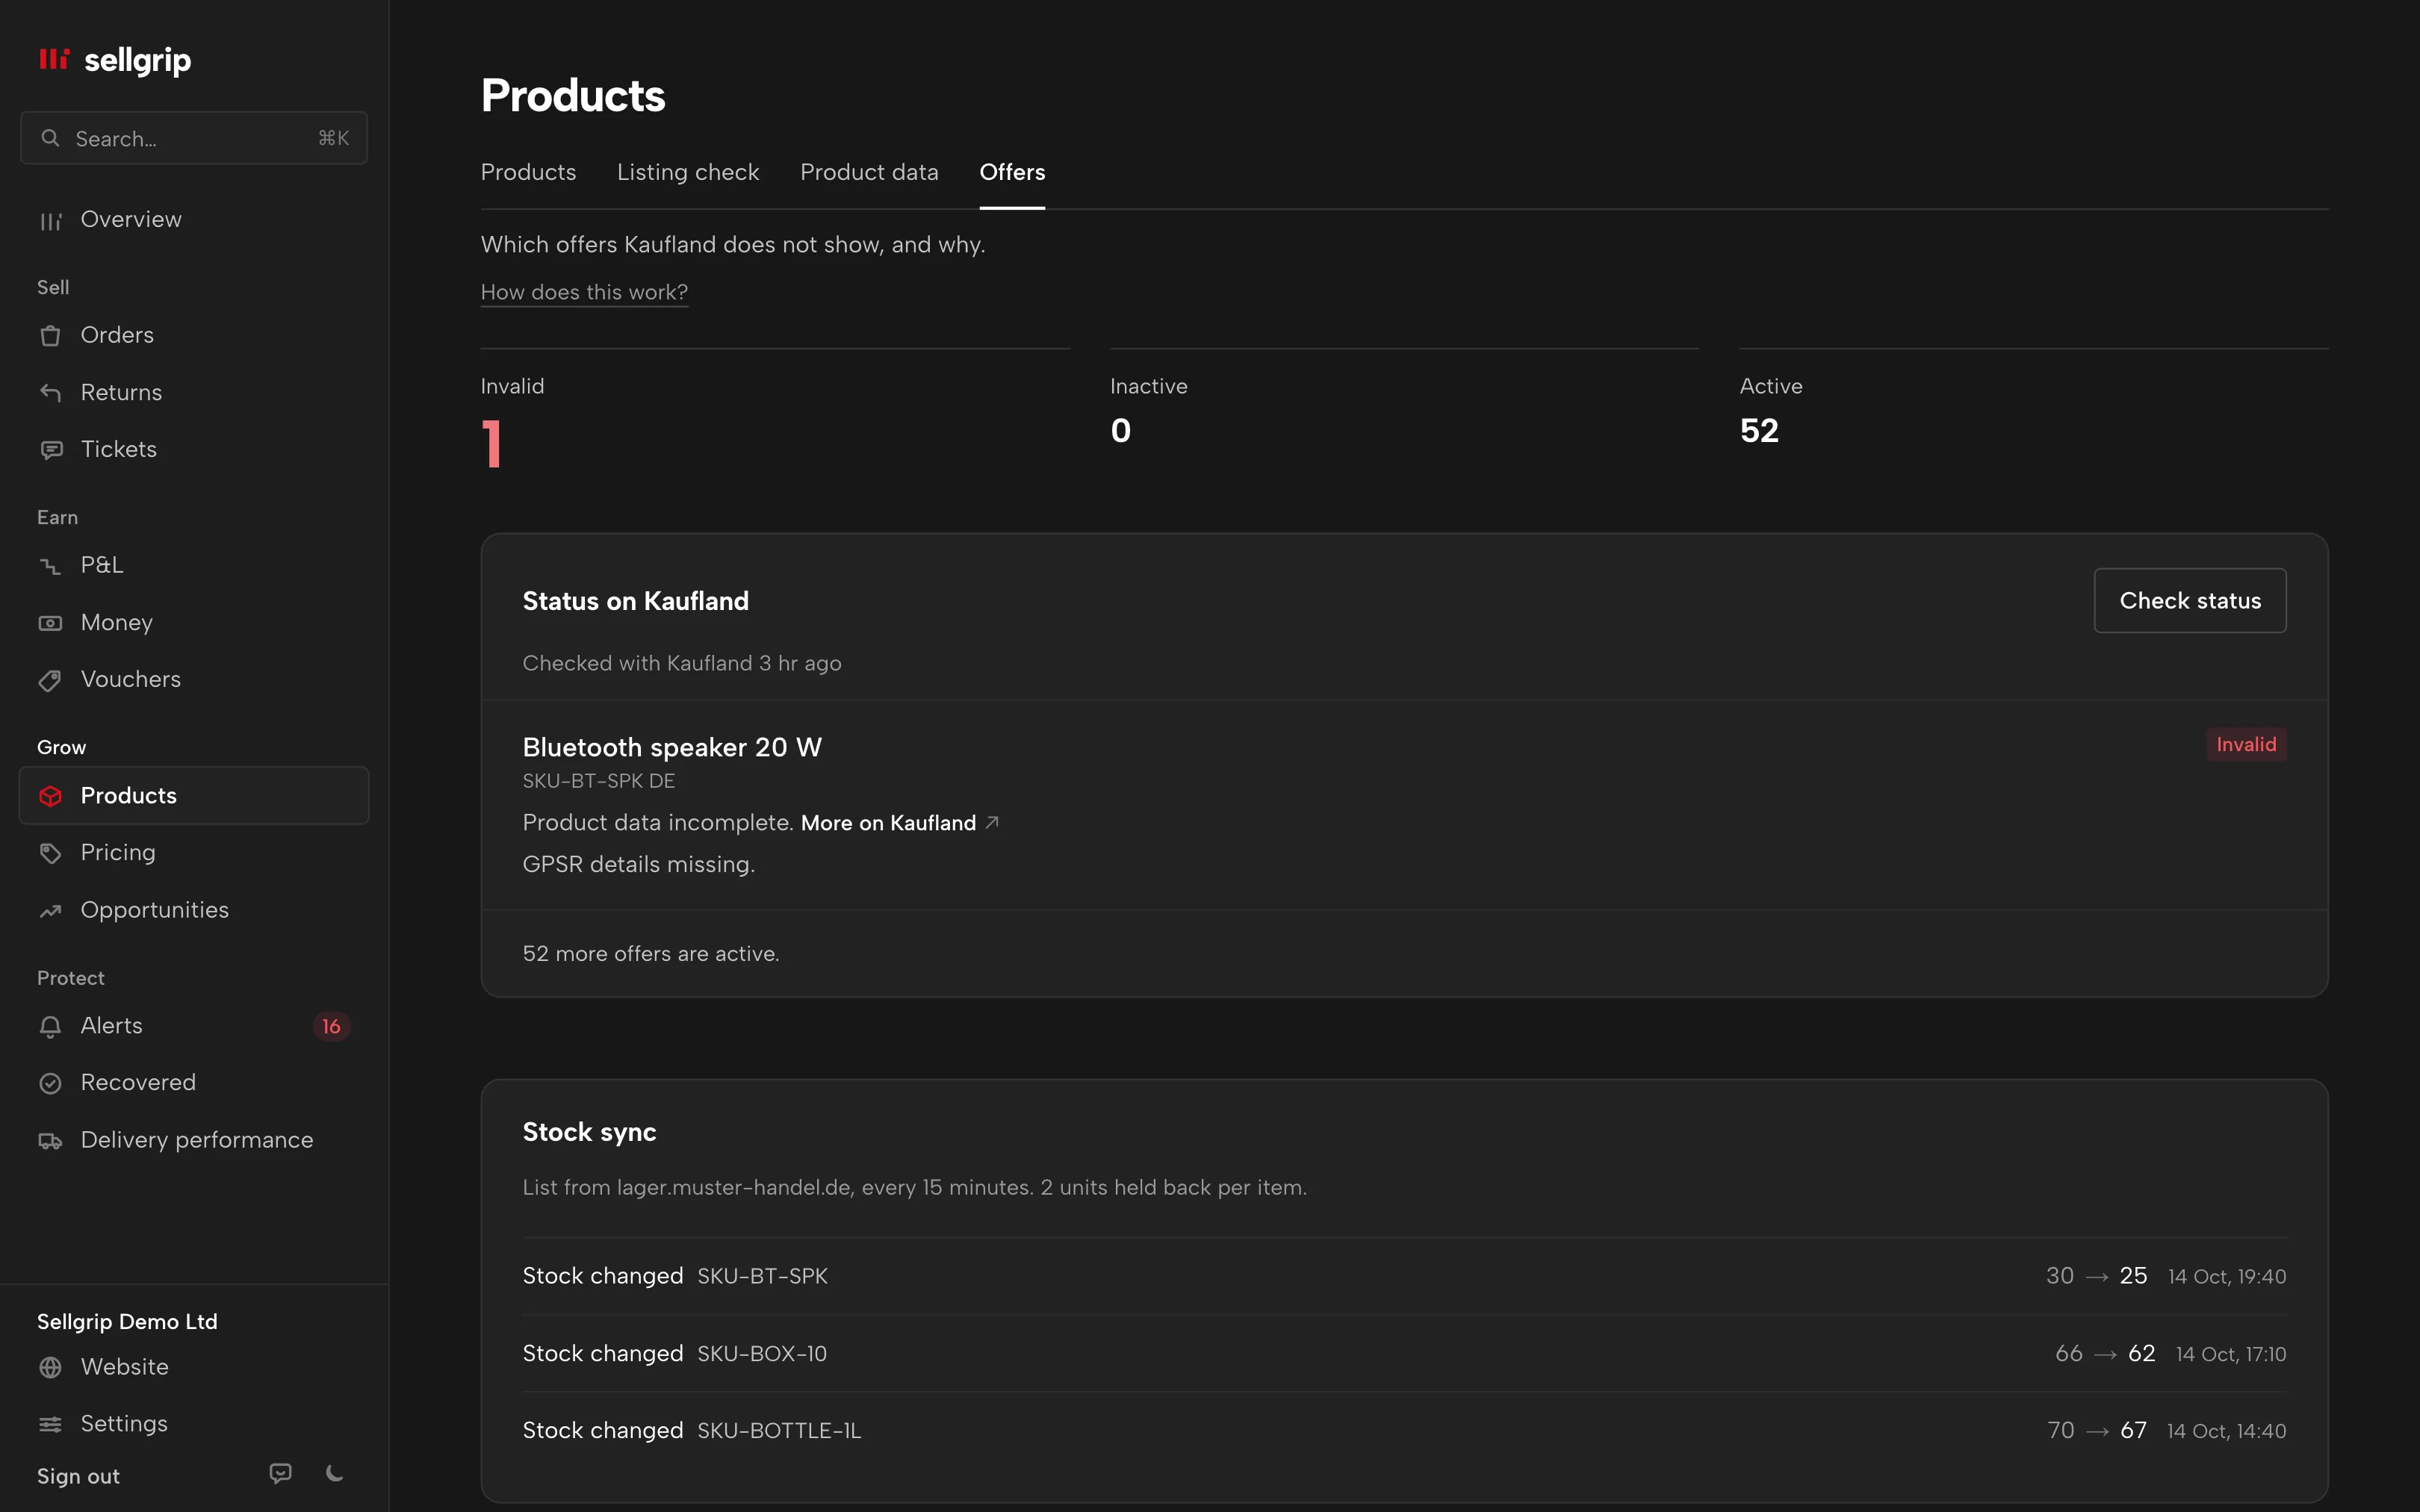This screenshot has width=2420, height=1512.
Task: Select the Offers tab
Action: coord(1012,172)
